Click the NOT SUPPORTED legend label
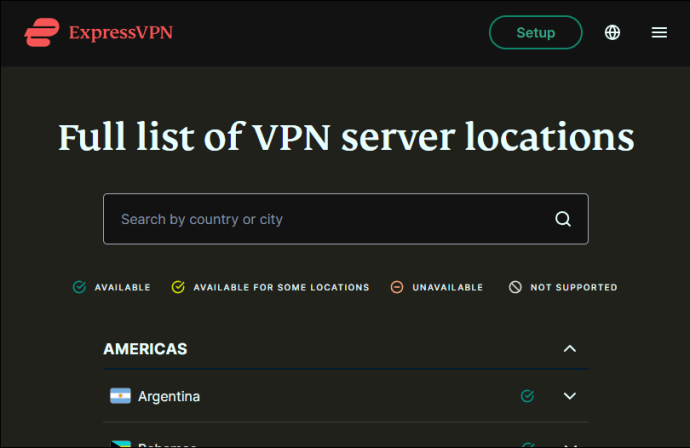This screenshot has width=690, height=448. click(x=574, y=287)
